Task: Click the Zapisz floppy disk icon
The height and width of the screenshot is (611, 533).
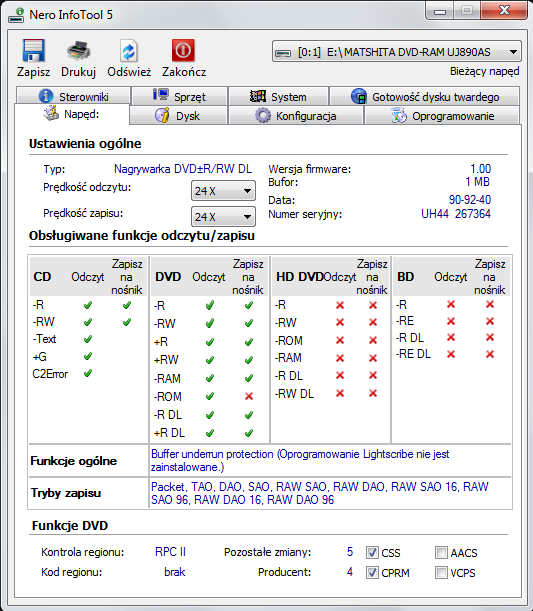Action: coord(34,50)
